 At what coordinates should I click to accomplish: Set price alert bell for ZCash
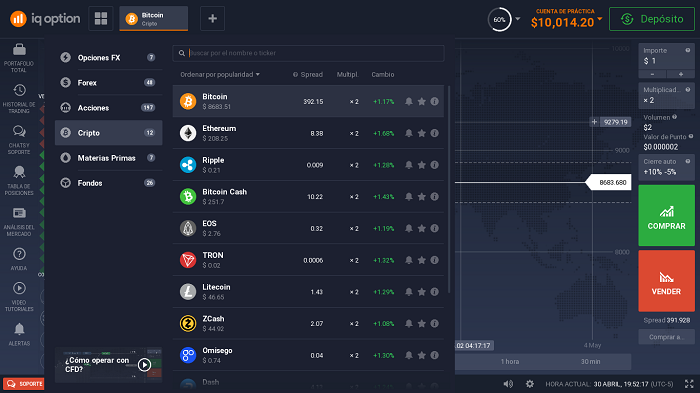tap(408, 323)
